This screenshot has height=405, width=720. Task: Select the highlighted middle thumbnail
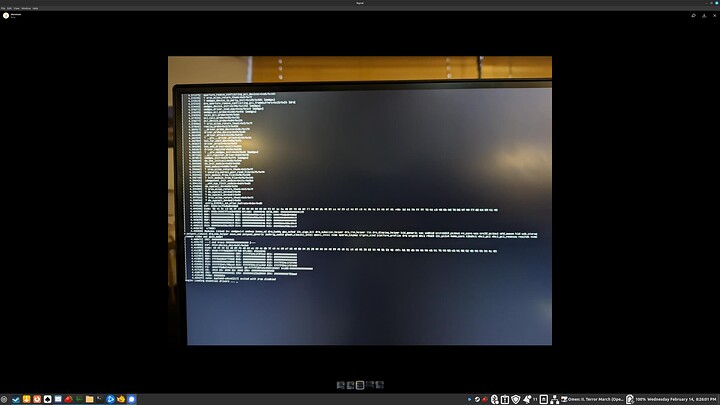(360, 385)
